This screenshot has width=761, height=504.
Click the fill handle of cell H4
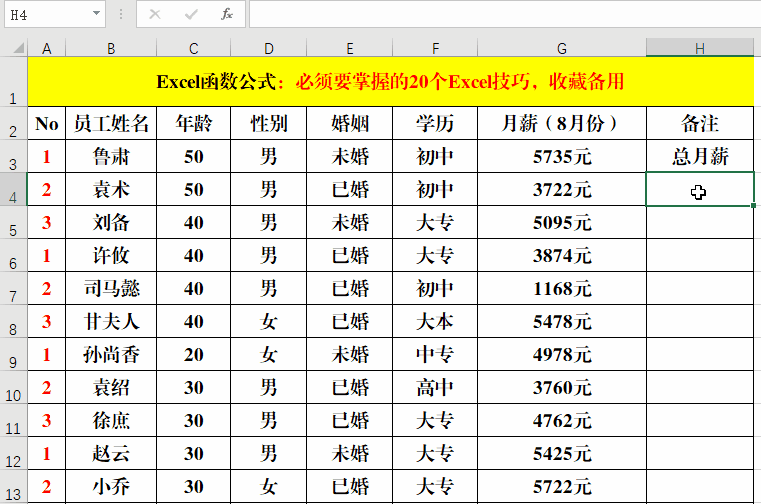click(x=753, y=206)
